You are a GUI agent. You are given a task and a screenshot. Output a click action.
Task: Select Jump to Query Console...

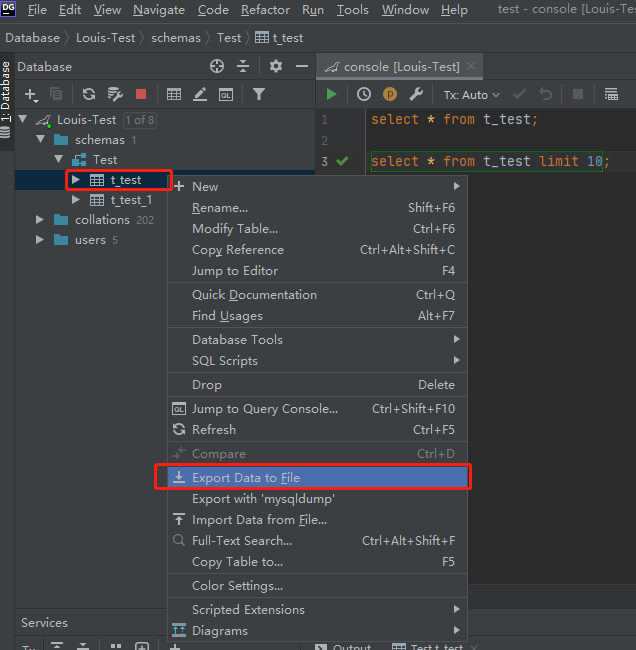[x=317, y=409]
